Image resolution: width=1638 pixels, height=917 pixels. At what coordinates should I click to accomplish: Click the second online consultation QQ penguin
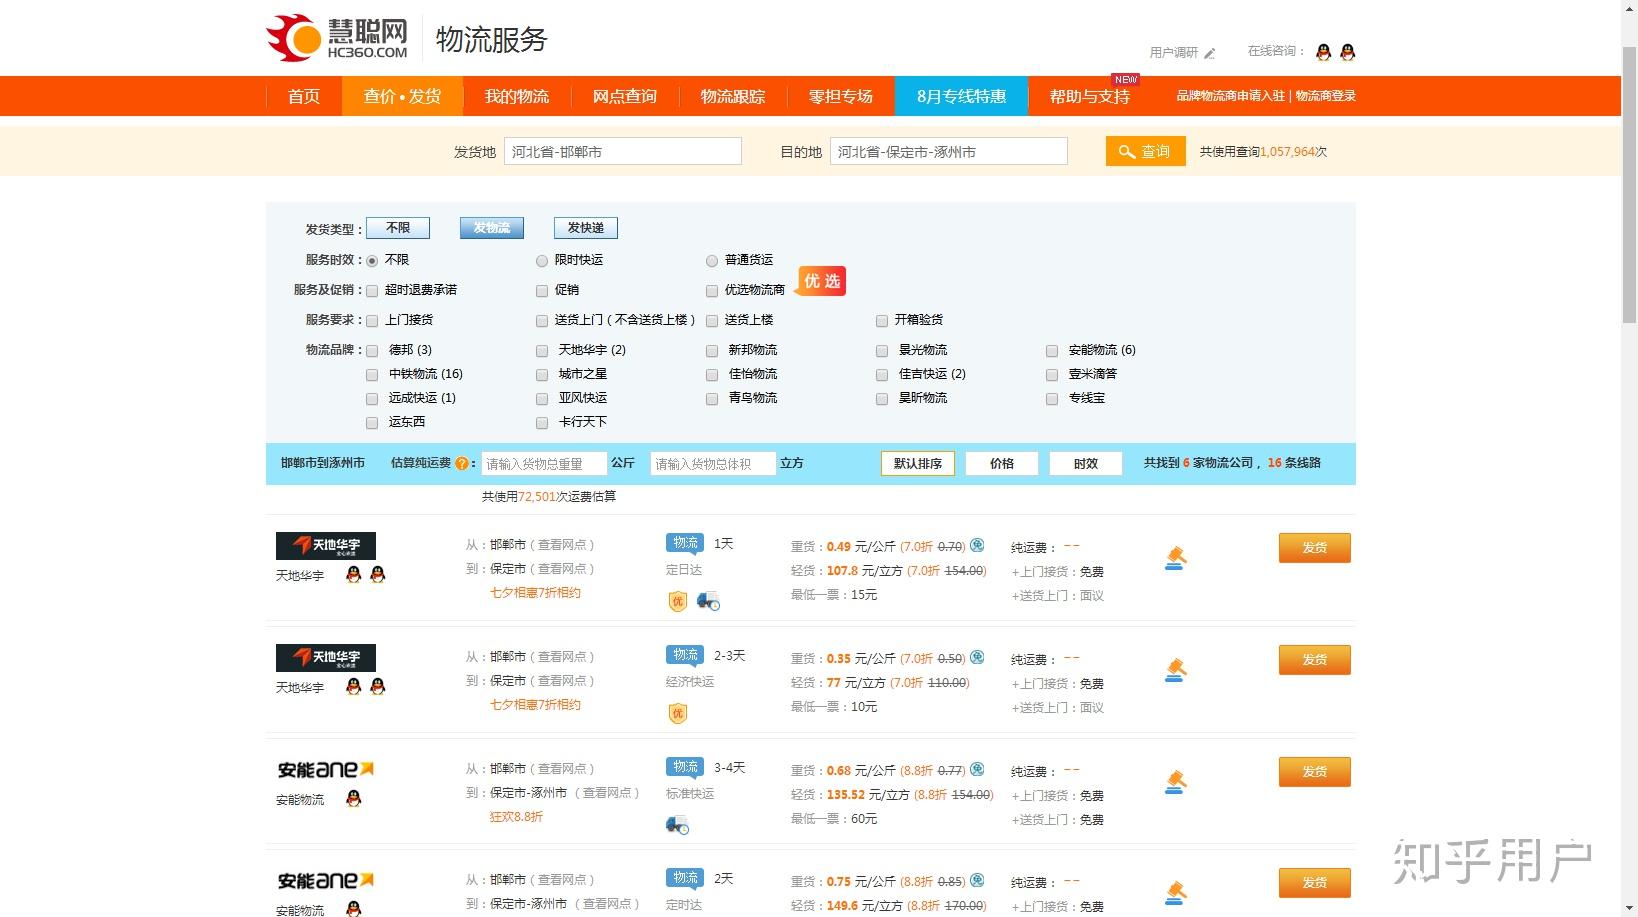point(1347,52)
